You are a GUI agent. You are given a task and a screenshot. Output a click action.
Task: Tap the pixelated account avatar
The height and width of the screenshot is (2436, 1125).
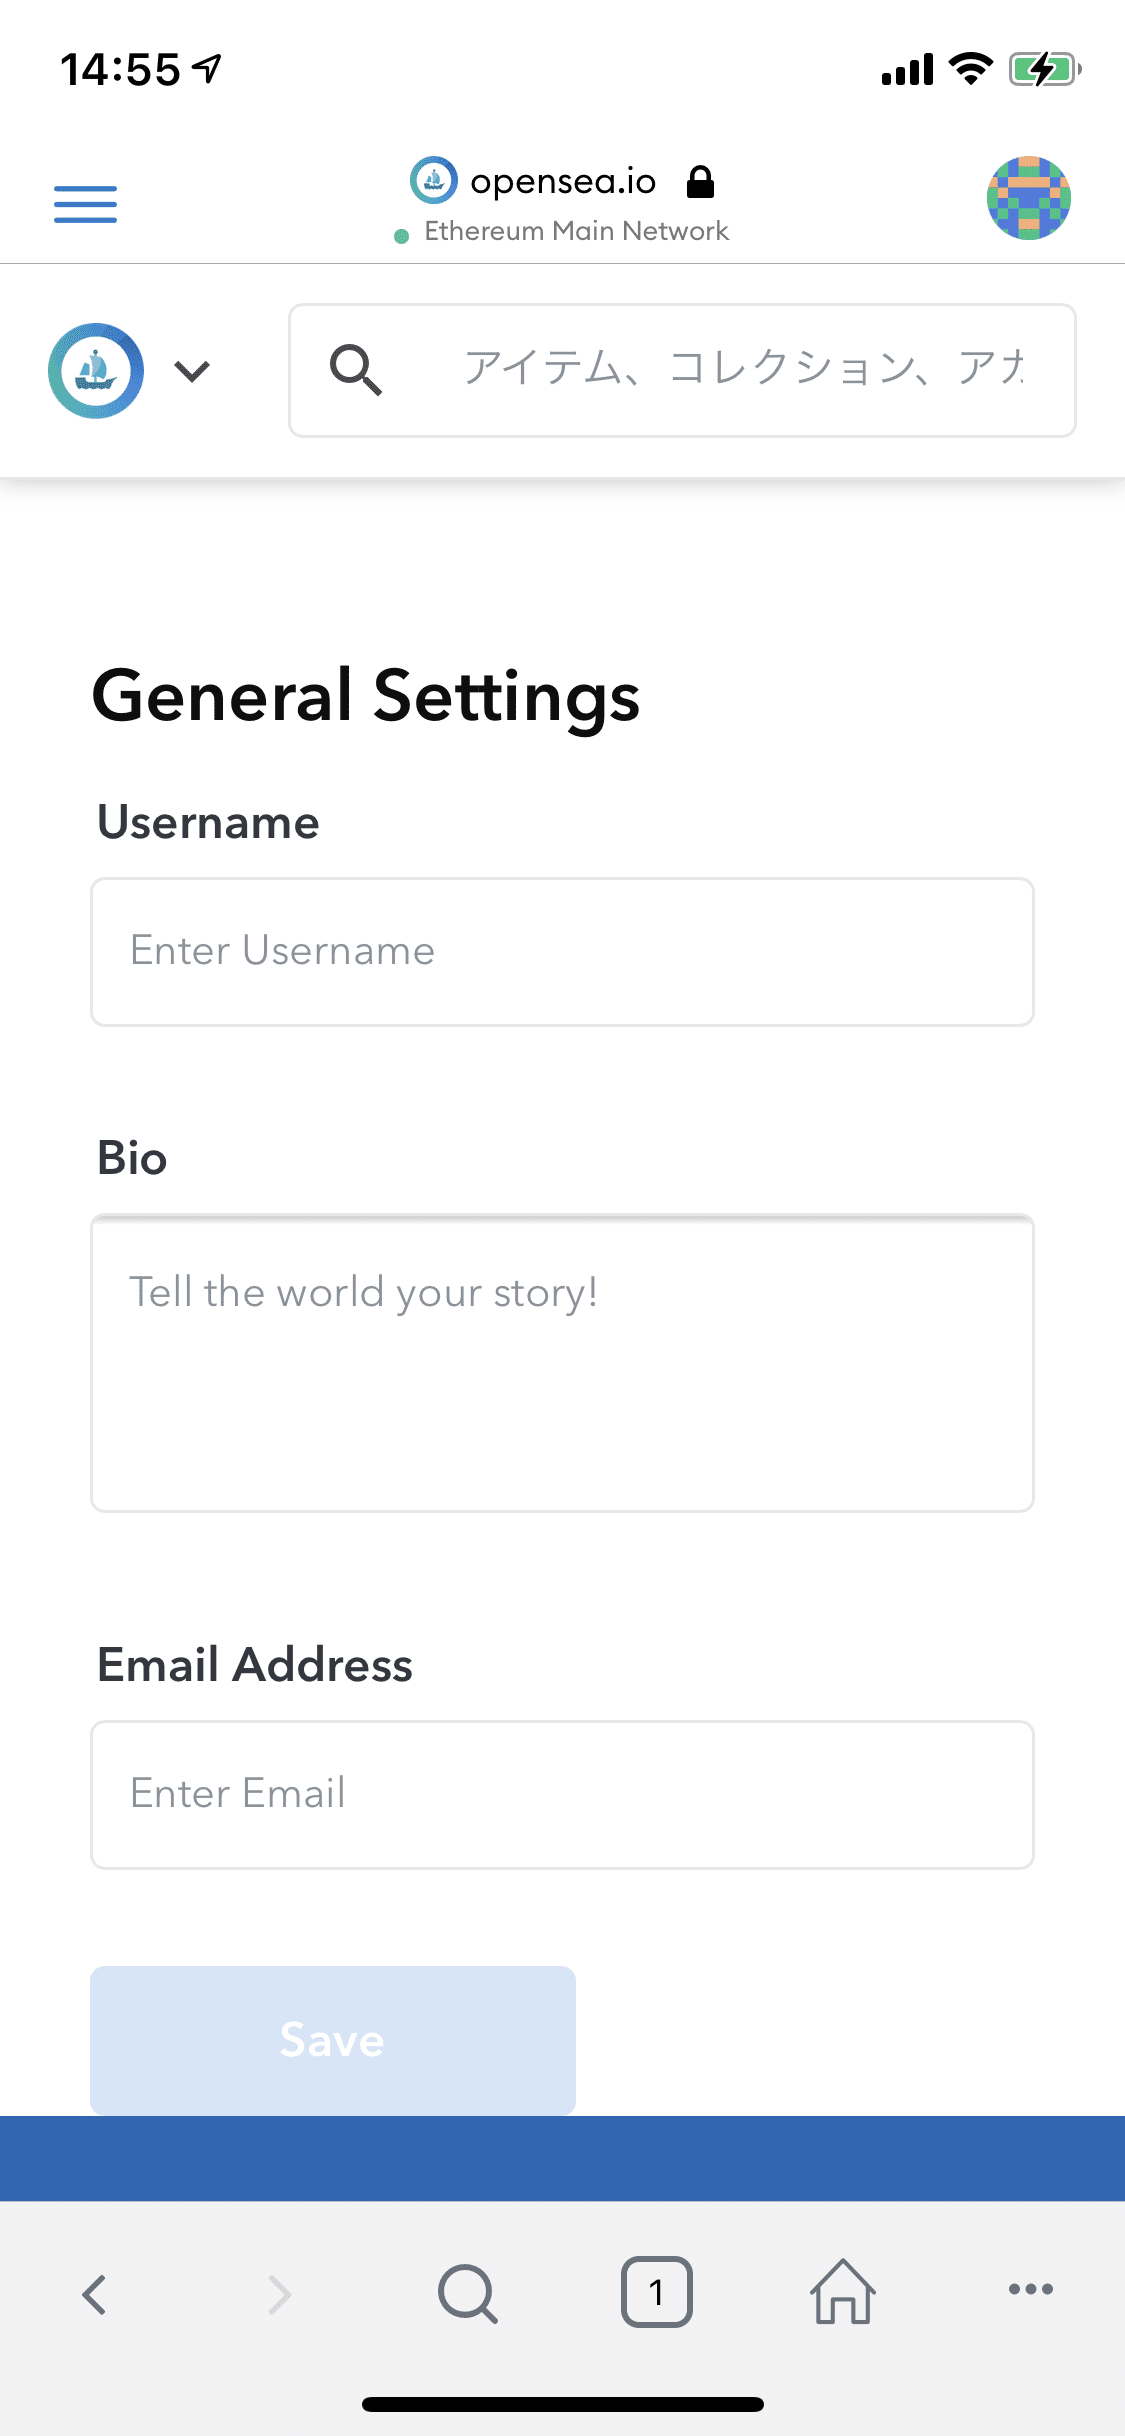click(x=1028, y=198)
